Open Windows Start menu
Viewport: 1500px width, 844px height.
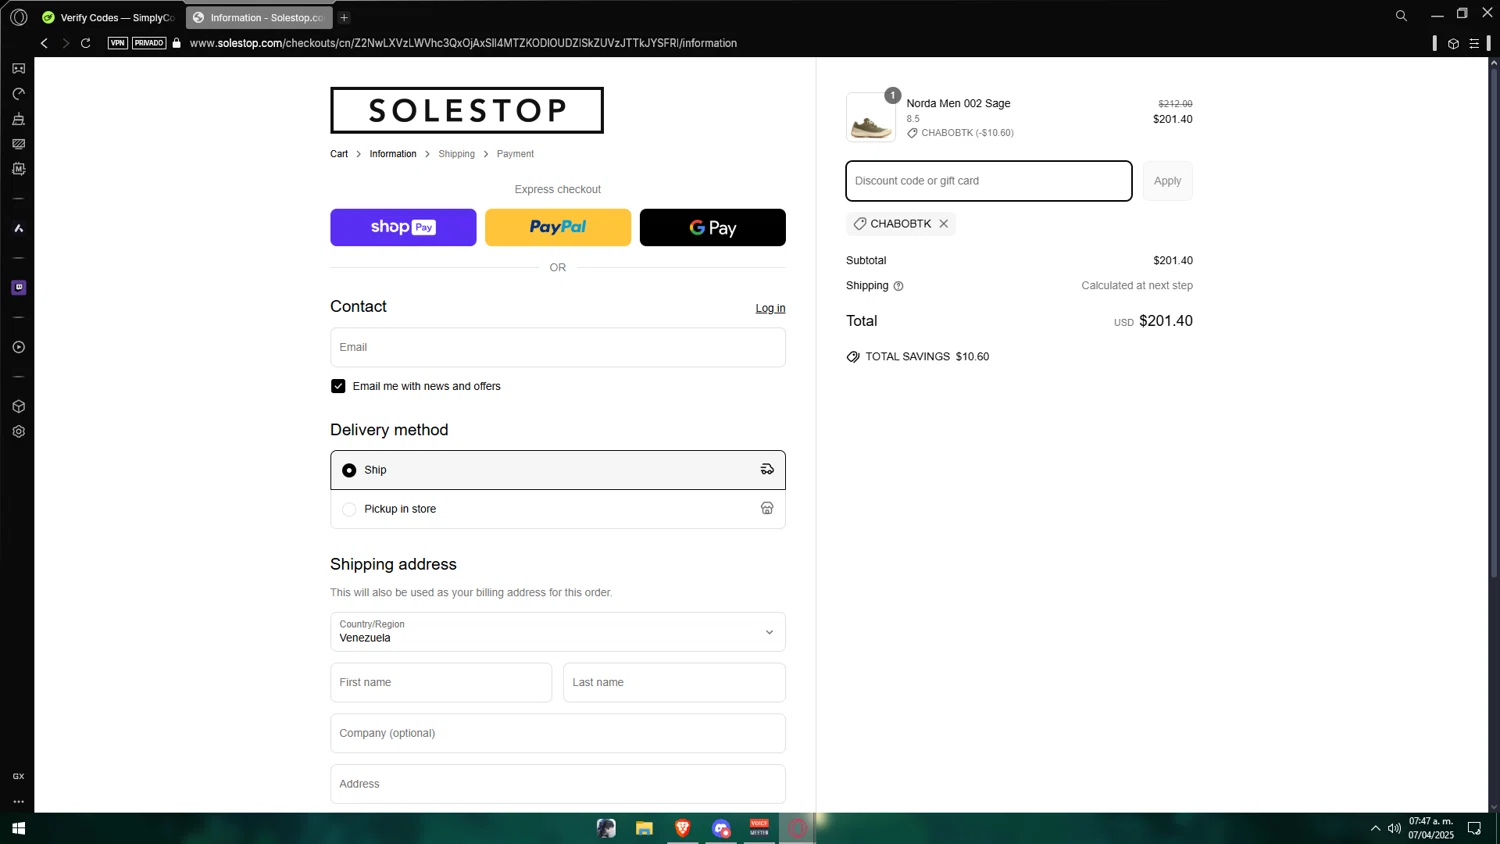click(x=18, y=828)
